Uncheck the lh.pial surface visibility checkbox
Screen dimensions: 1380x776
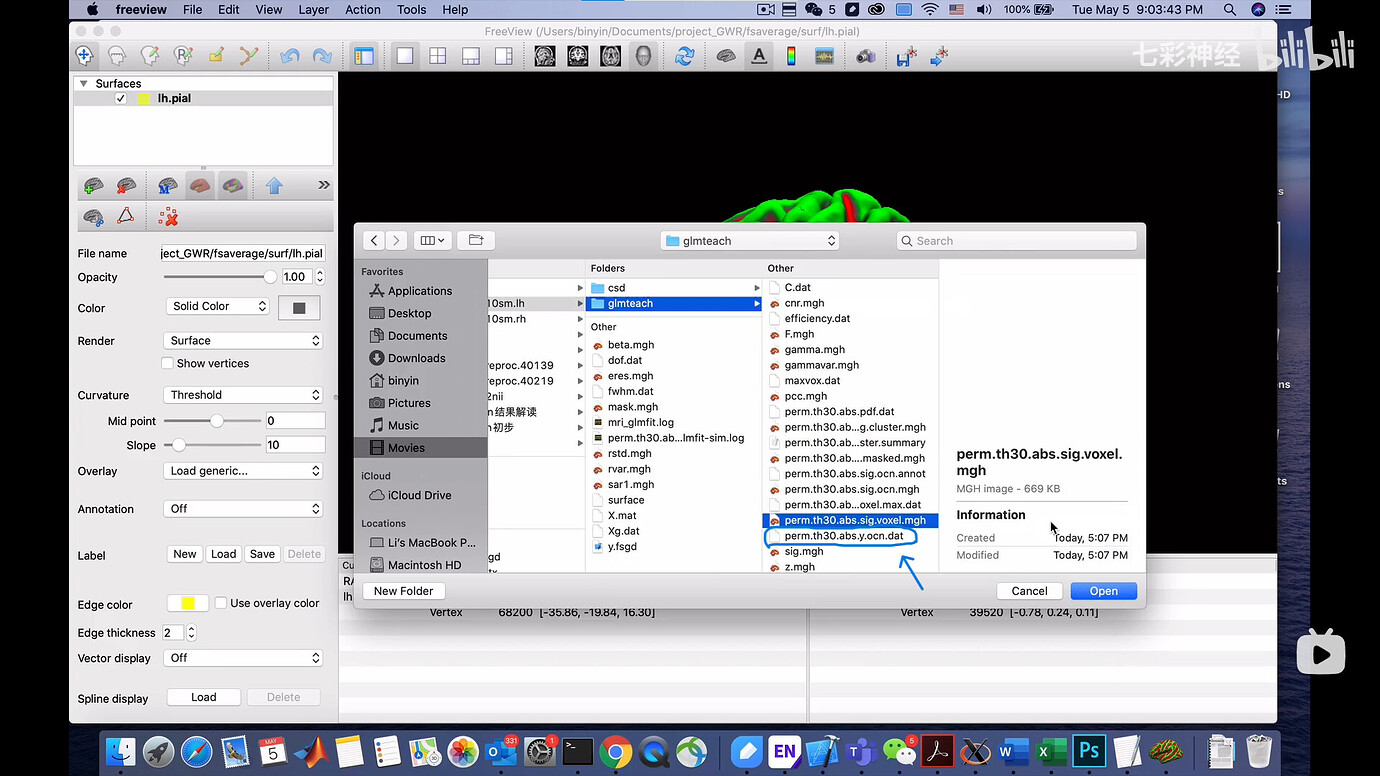pyautogui.click(x=121, y=99)
